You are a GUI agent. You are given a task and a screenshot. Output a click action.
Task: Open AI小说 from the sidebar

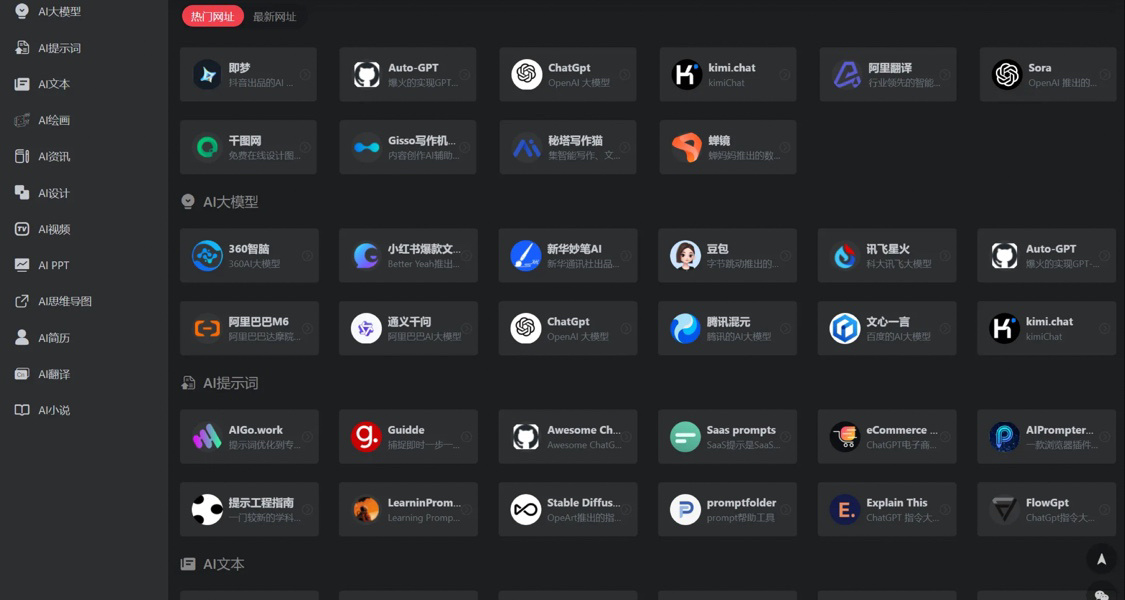point(54,410)
